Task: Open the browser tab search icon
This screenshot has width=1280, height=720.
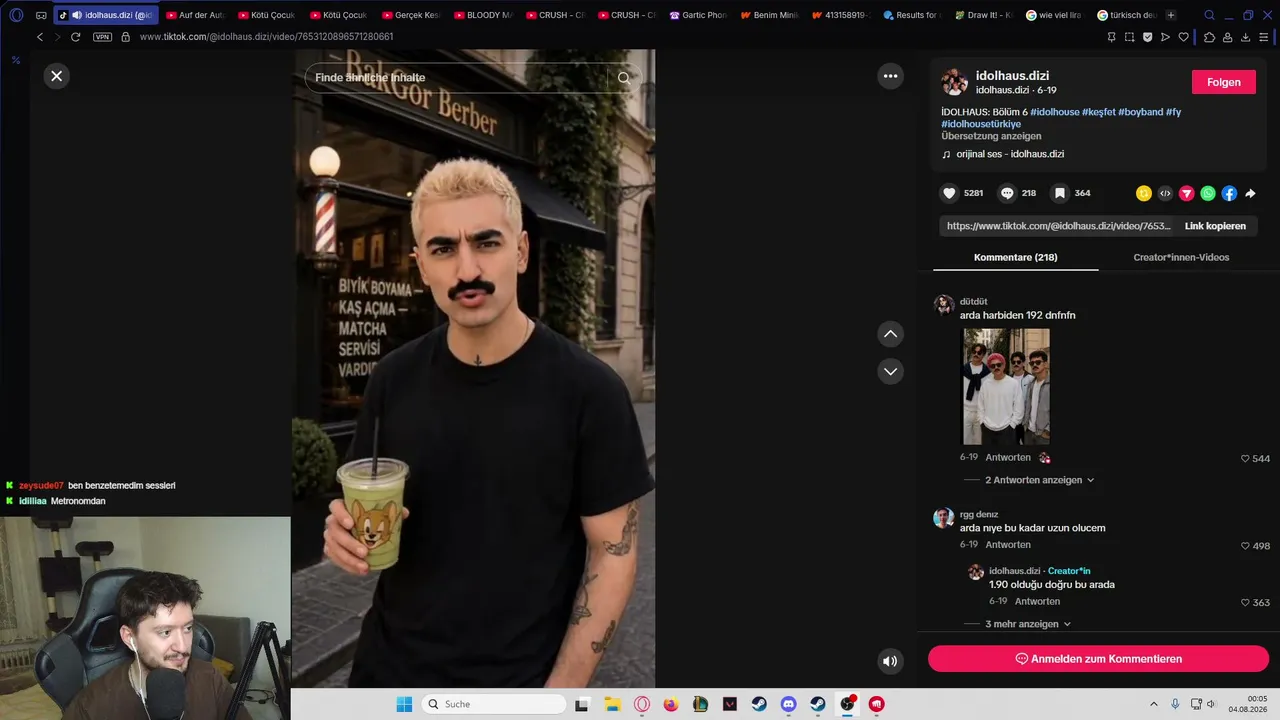Action: [x=1209, y=15]
